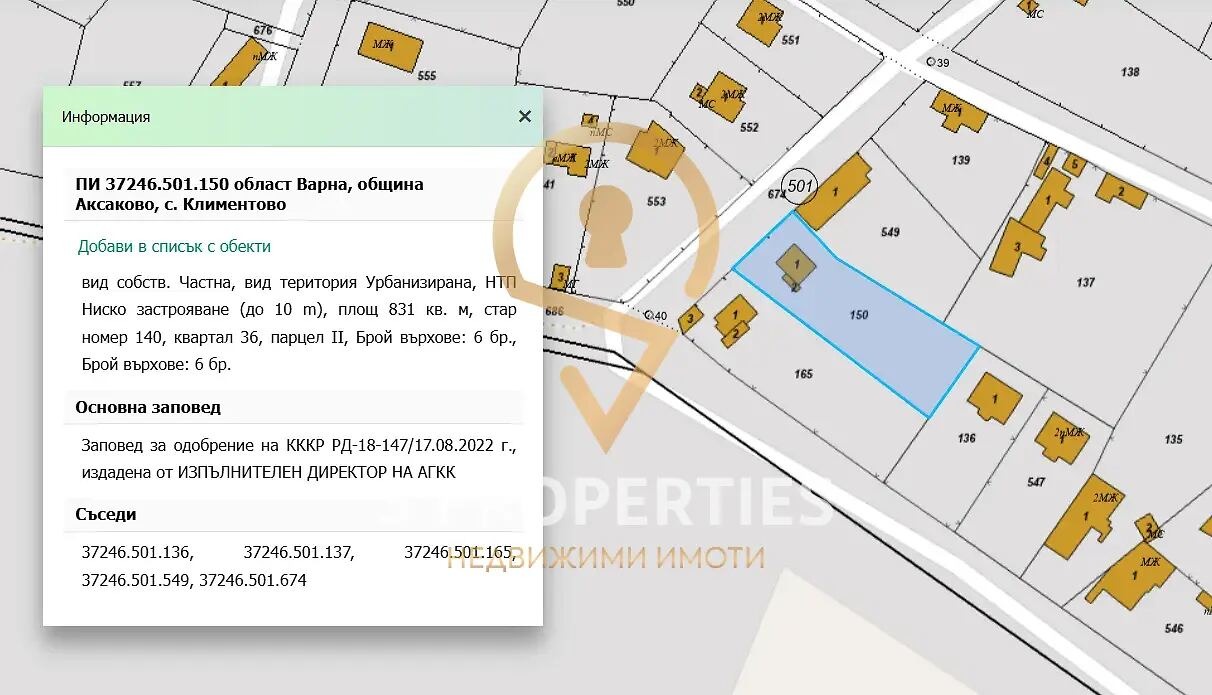Click the road marker labeled 501
Image resolution: width=1212 pixels, height=695 pixels.
799,184
